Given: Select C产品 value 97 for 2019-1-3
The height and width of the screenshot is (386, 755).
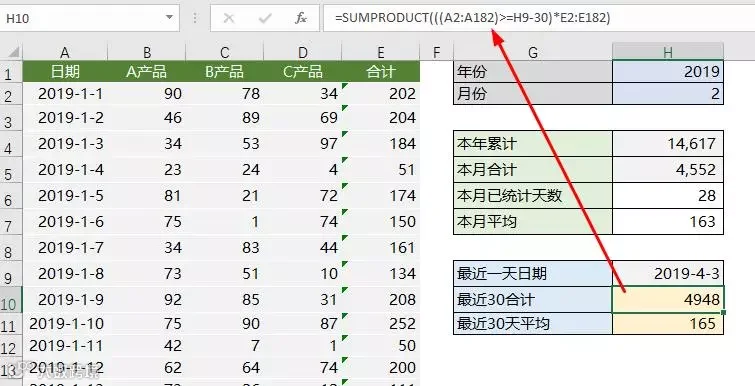Looking at the screenshot, I should (x=302, y=143).
